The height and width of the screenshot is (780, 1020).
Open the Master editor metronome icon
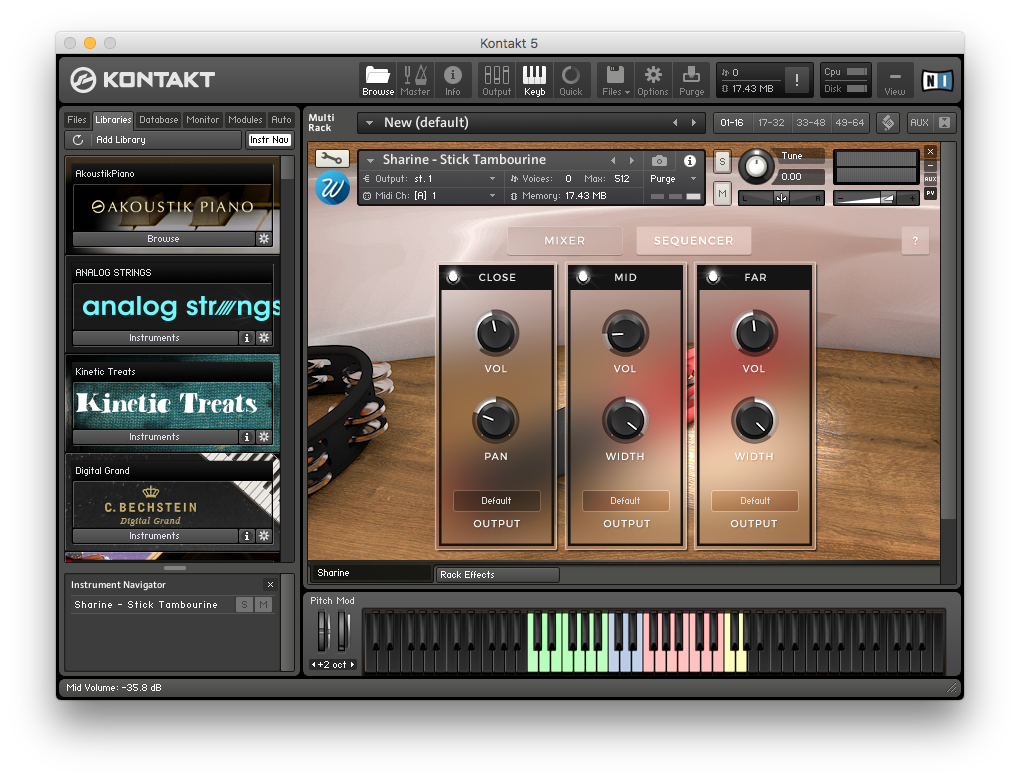click(x=415, y=80)
